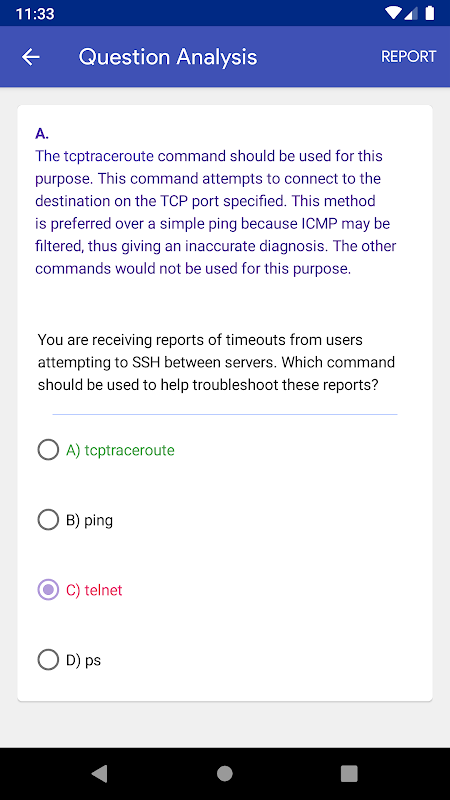Tap the back arrow in header

[x=31, y=57]
